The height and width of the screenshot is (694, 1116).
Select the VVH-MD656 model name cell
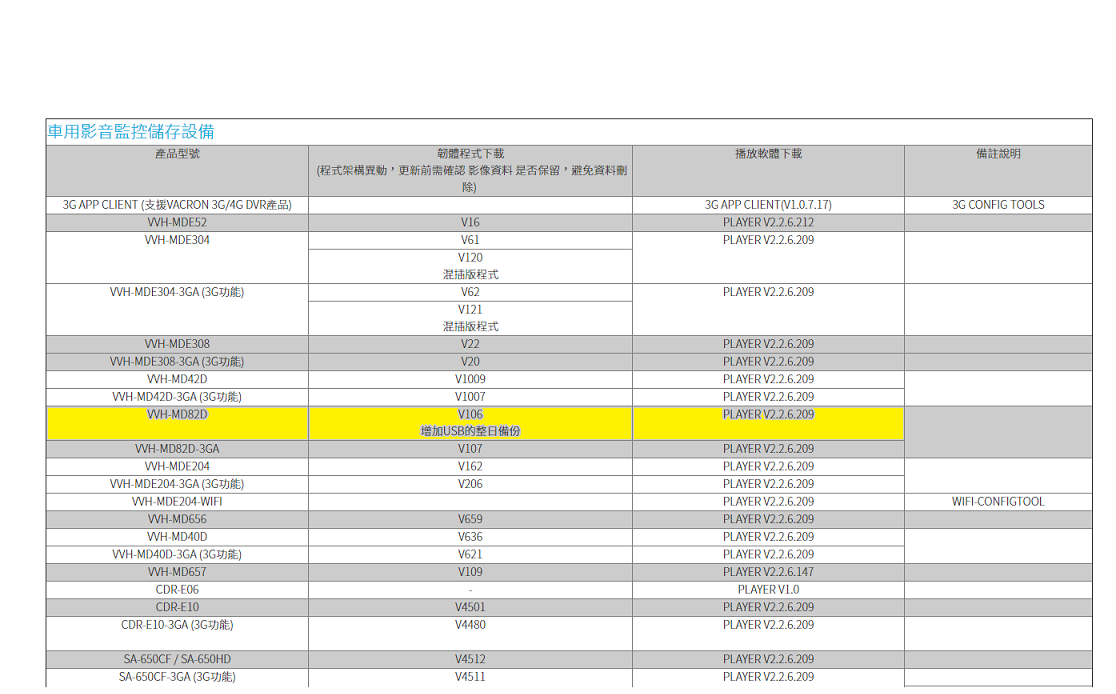(x=177, y=520)
